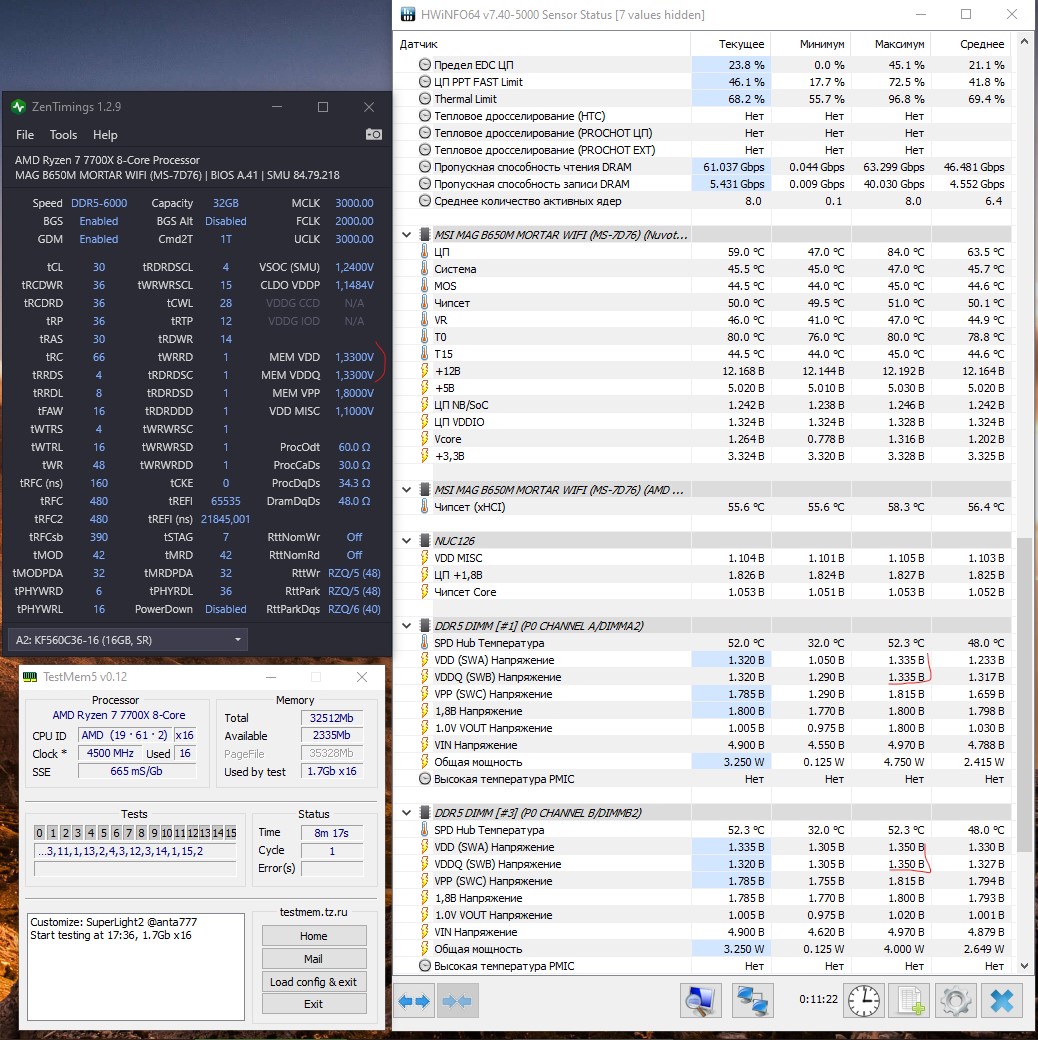
Task: Click test number 15 box in TestMem5
Action: click(x=231, y=833)
